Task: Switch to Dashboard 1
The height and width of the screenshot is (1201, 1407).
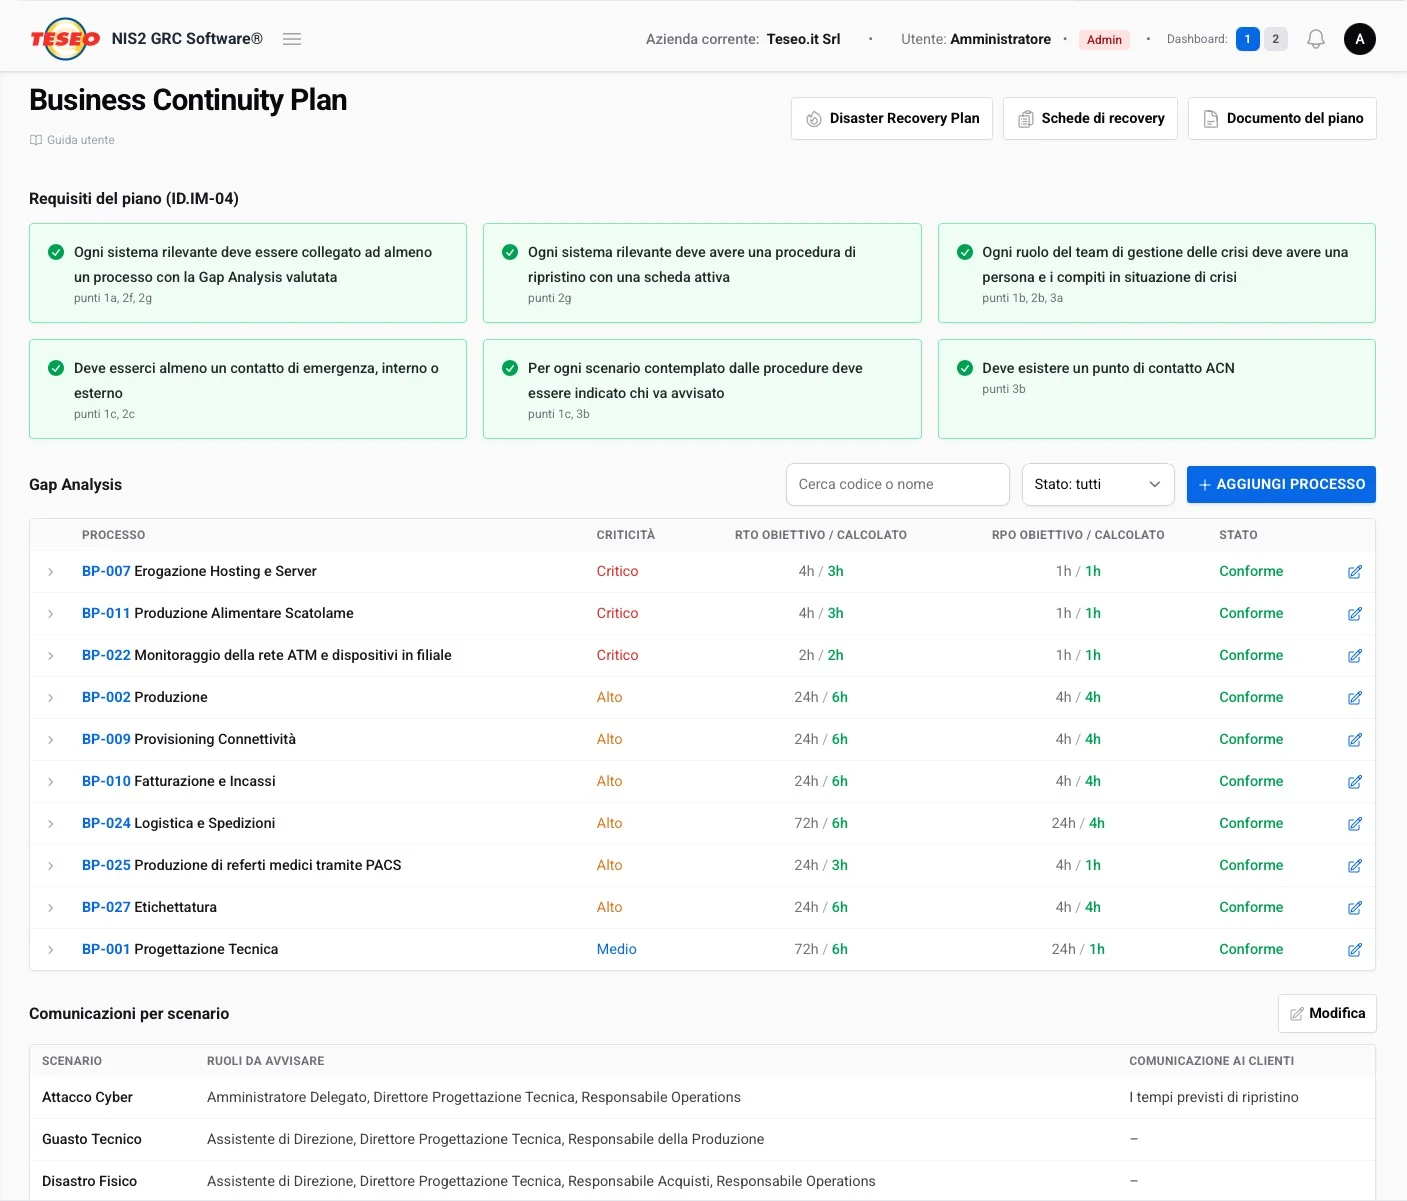Action: [x=1247, y=39]
